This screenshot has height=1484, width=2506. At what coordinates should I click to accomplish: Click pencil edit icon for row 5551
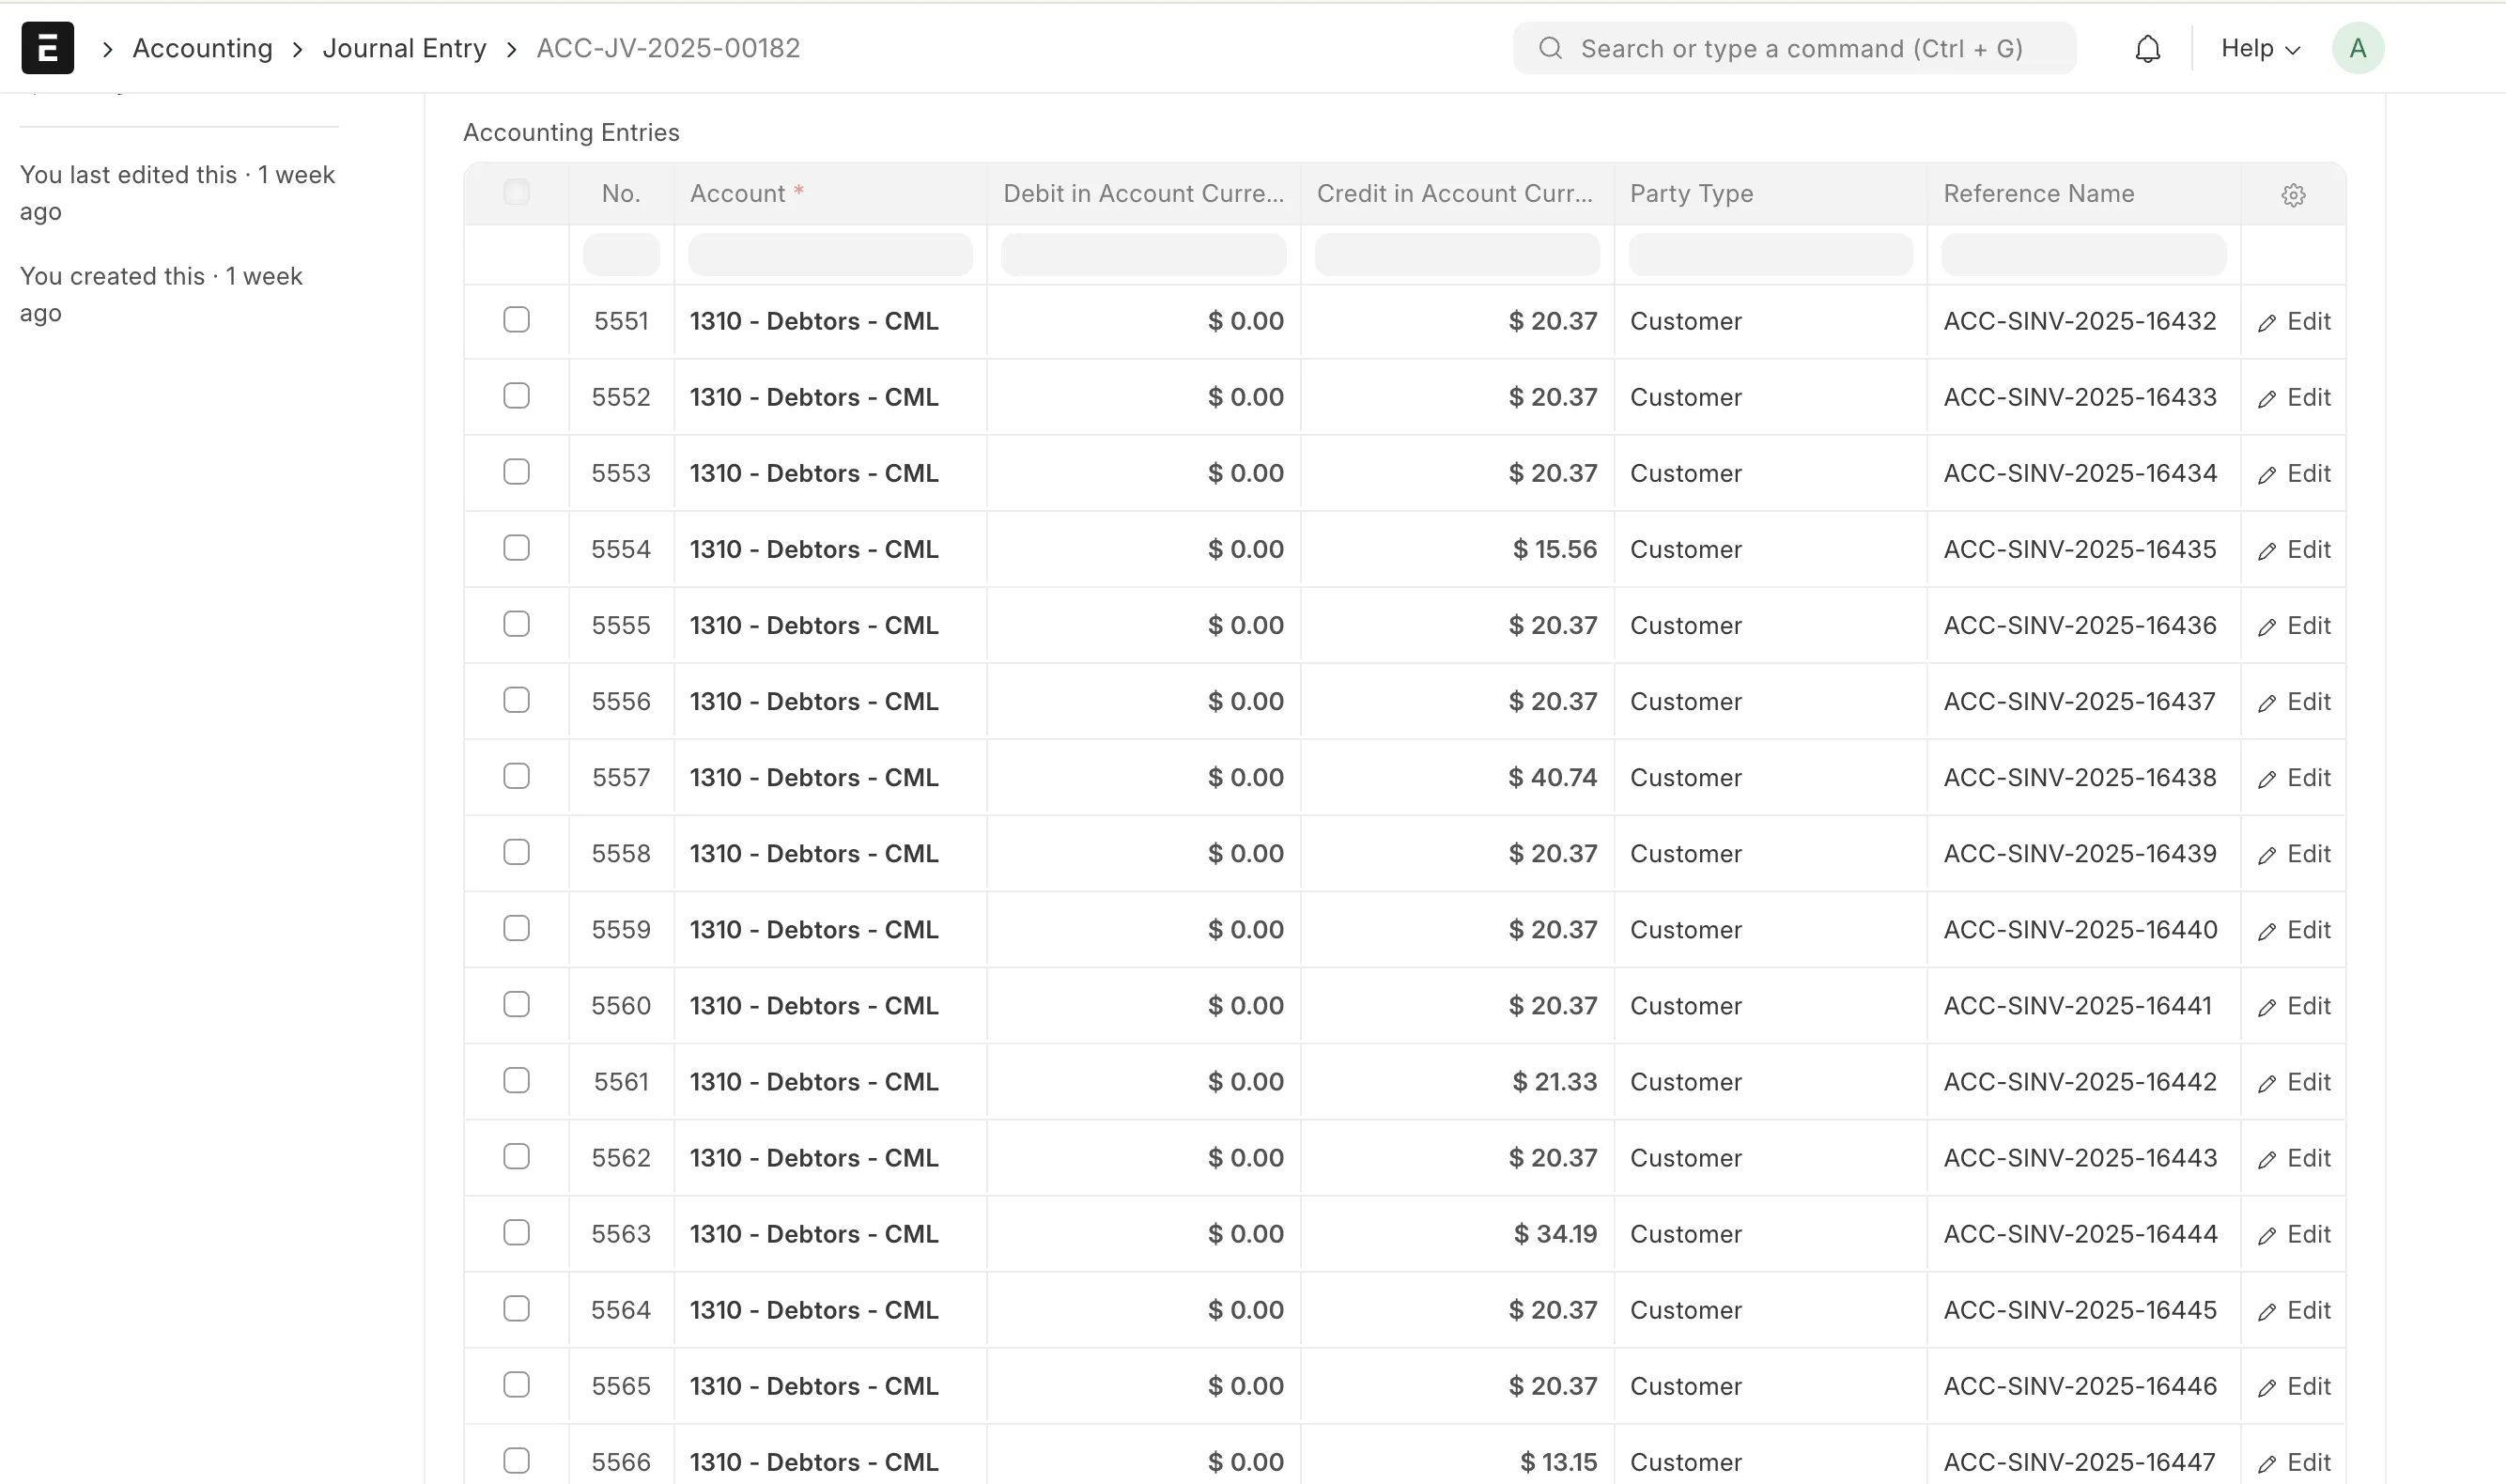(x=2267, y=322)
